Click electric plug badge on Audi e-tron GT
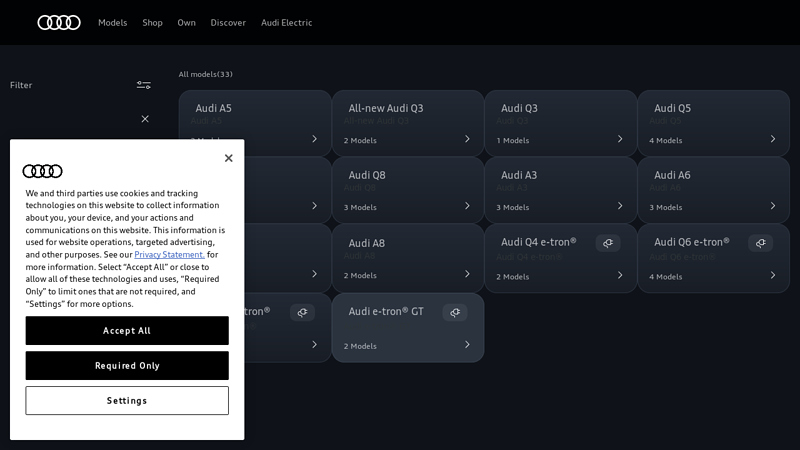 pyautogui.click(x=455, y=312)
